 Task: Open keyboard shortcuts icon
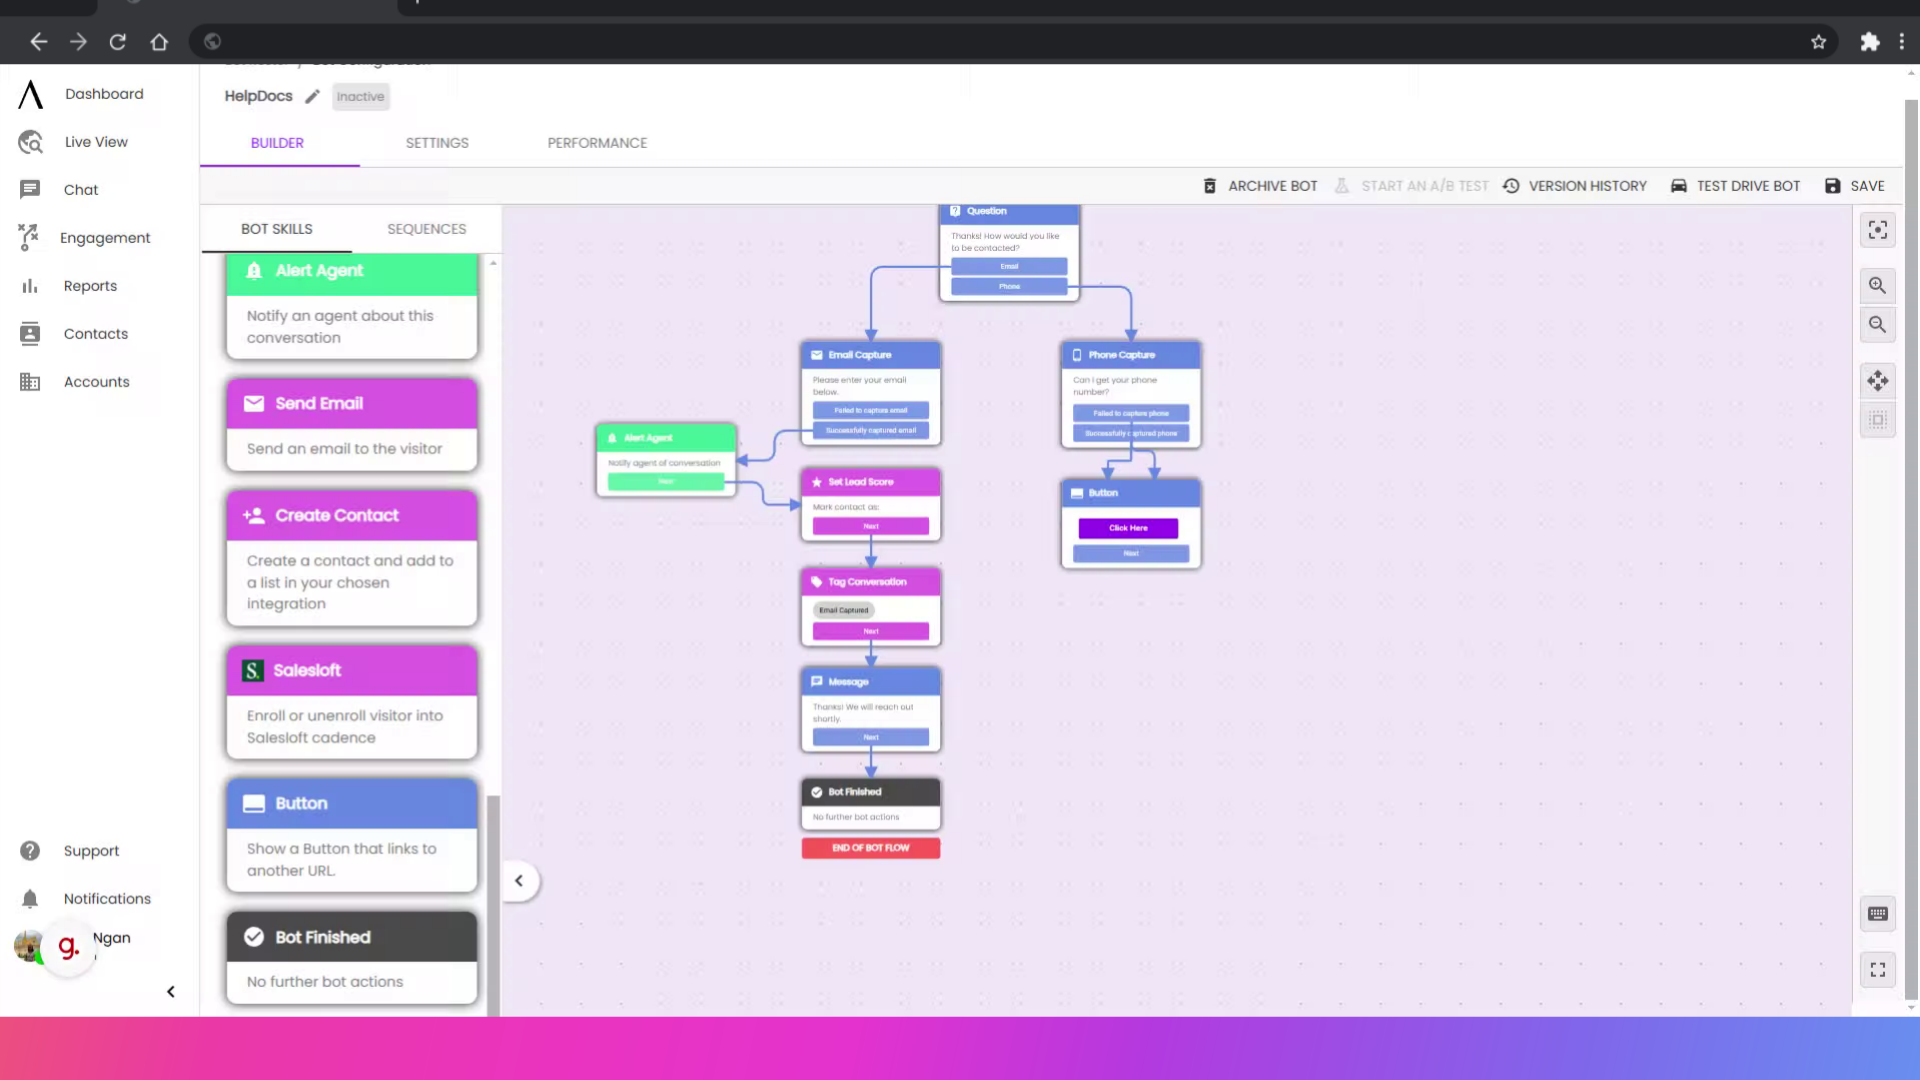[x=1877, y=914]
